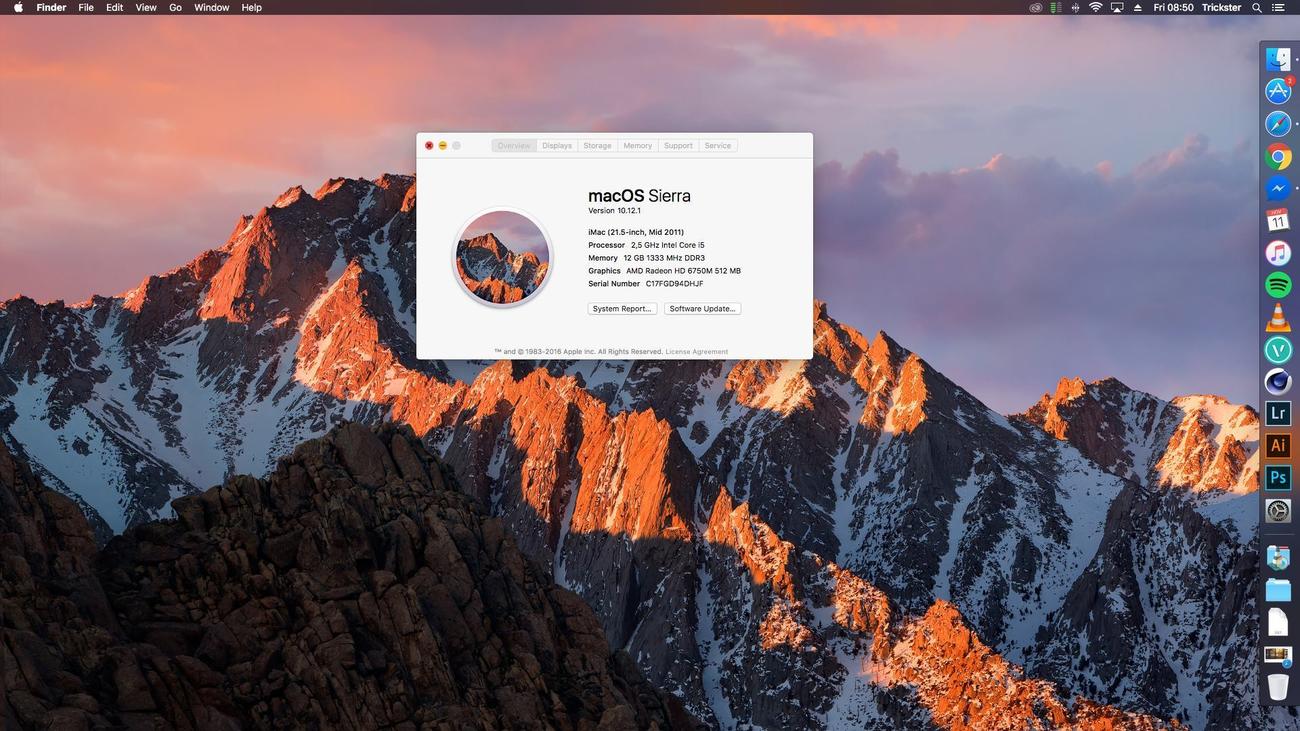Click the Trickster user name in menu bar
Image resolution: width=1300 pixels, height=731 pixels.
click(1221, 7)
